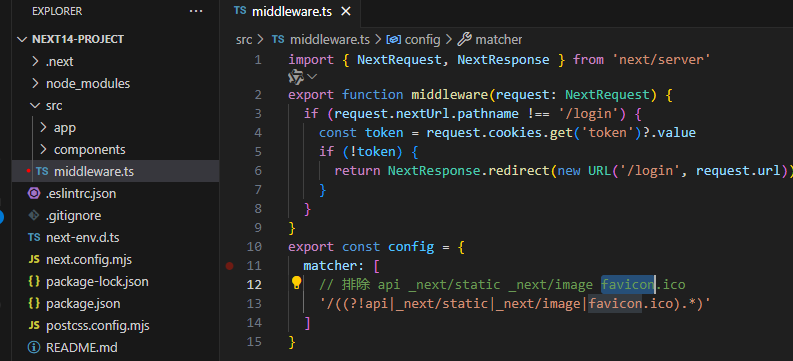Click the config identifier on line 10

(411, 247)
